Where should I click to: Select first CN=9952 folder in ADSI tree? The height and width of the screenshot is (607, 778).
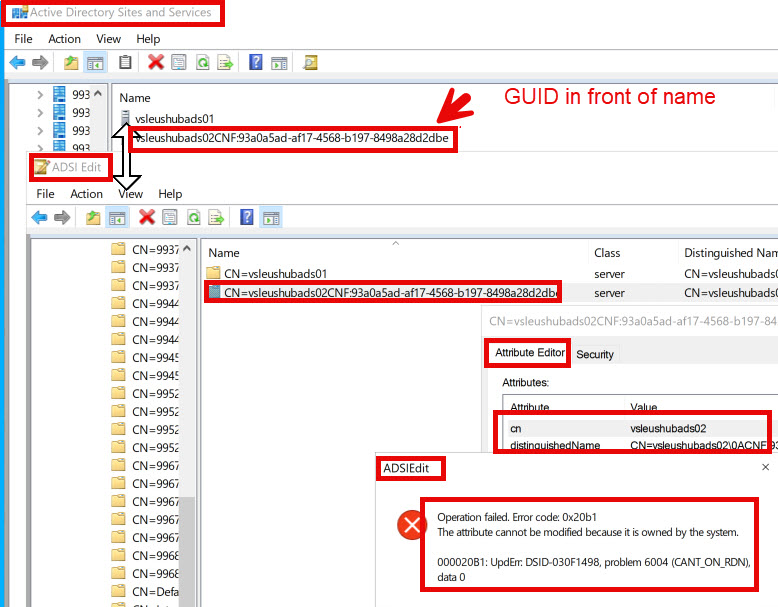pyautogui.click(x=145, y=394)
